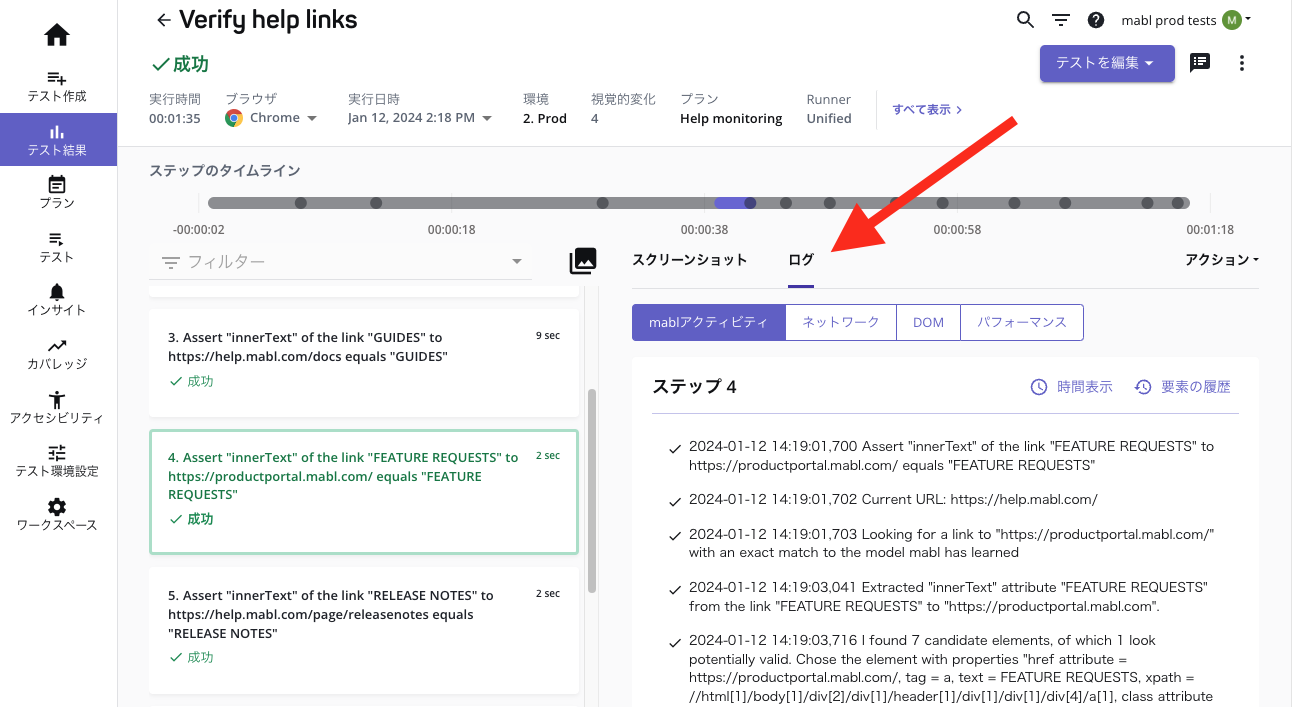Open the image gallery icon beside filter
The width and height of the screenshot is (1292, 707).
pos(583,261)
